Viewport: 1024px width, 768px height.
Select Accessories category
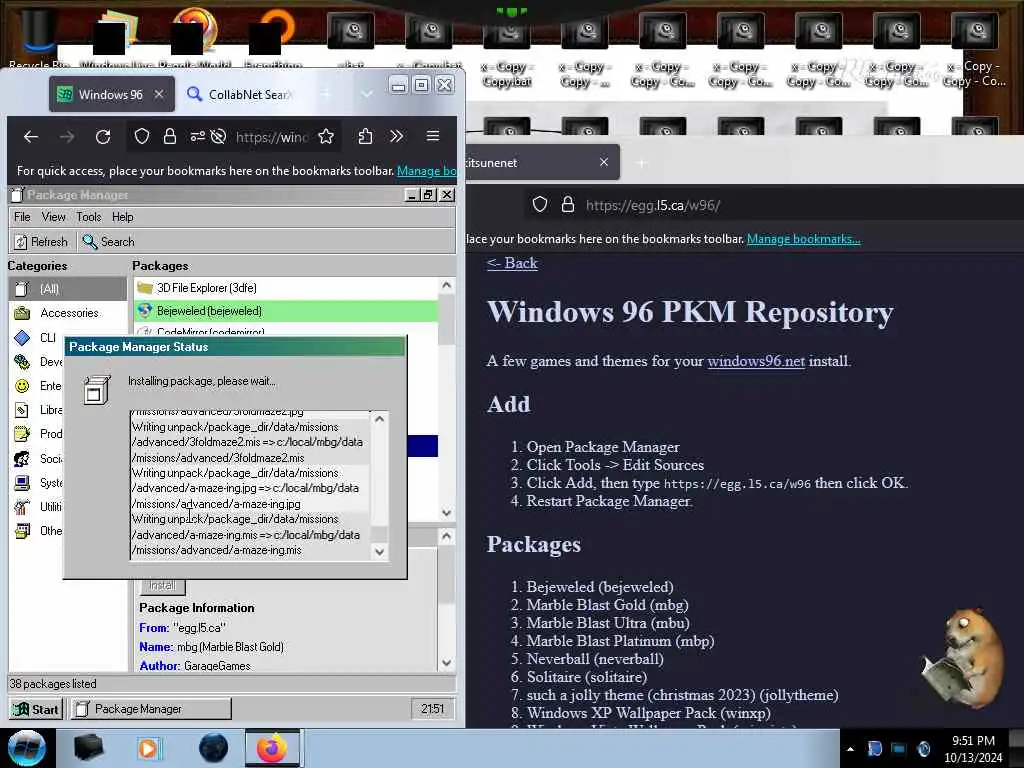[67, 313]
